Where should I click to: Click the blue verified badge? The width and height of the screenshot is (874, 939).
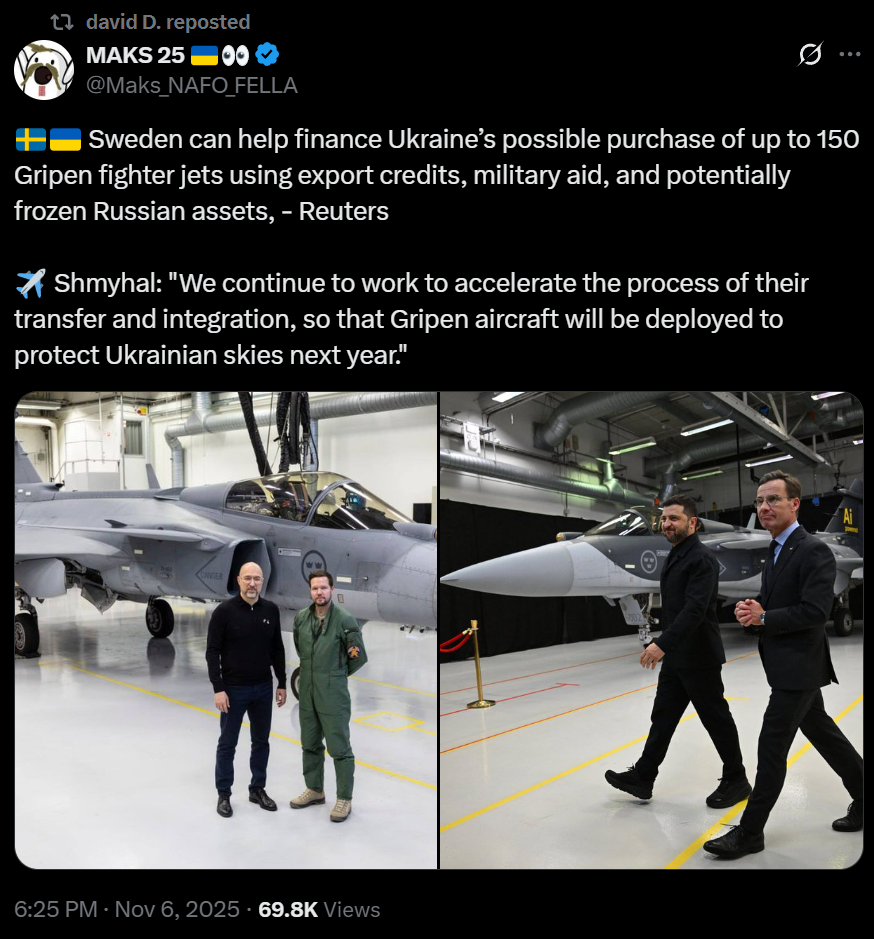tap(267, 55)
